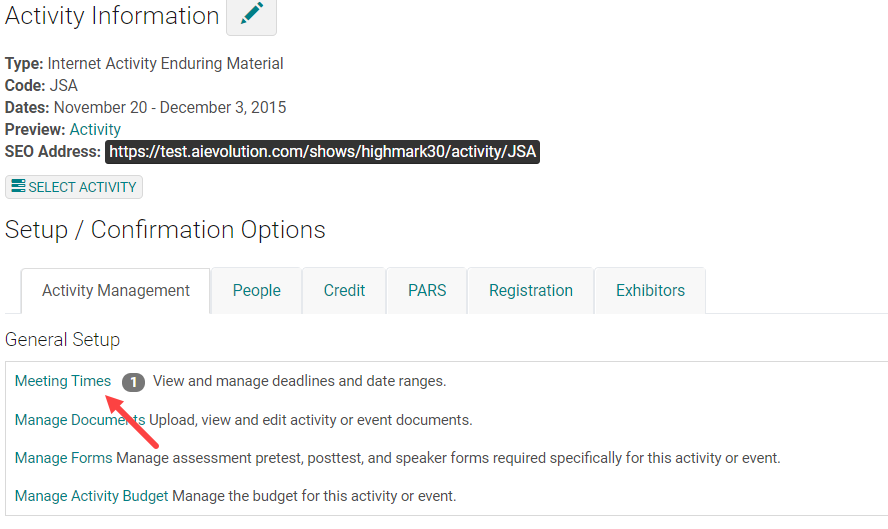
Task: Go to the Registration tab
Action: 531,291
